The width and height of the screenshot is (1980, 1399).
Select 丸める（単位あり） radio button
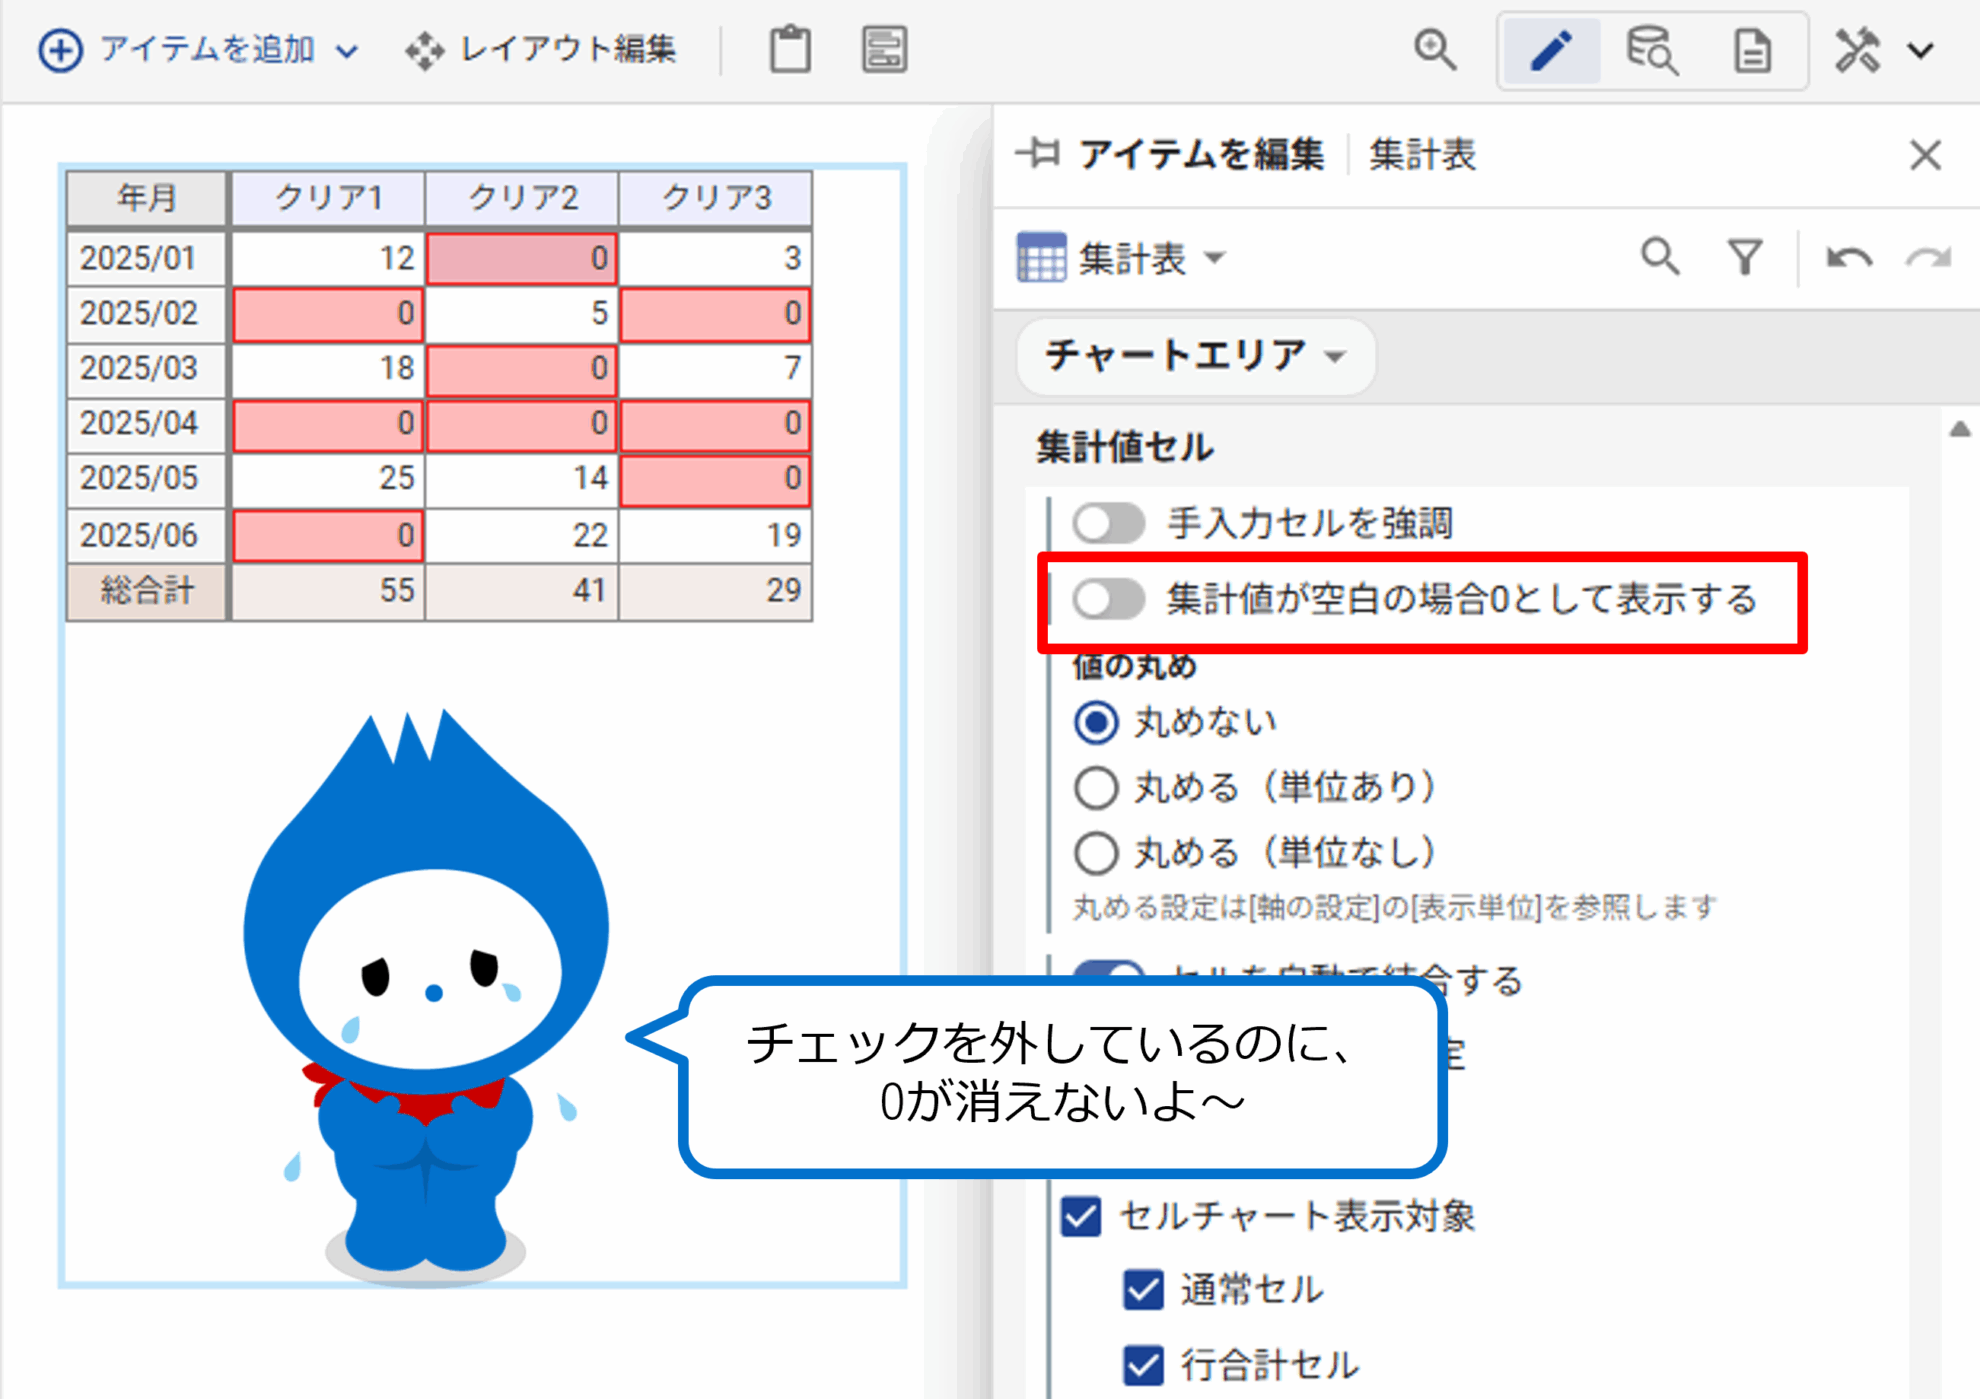(1096, 788)
